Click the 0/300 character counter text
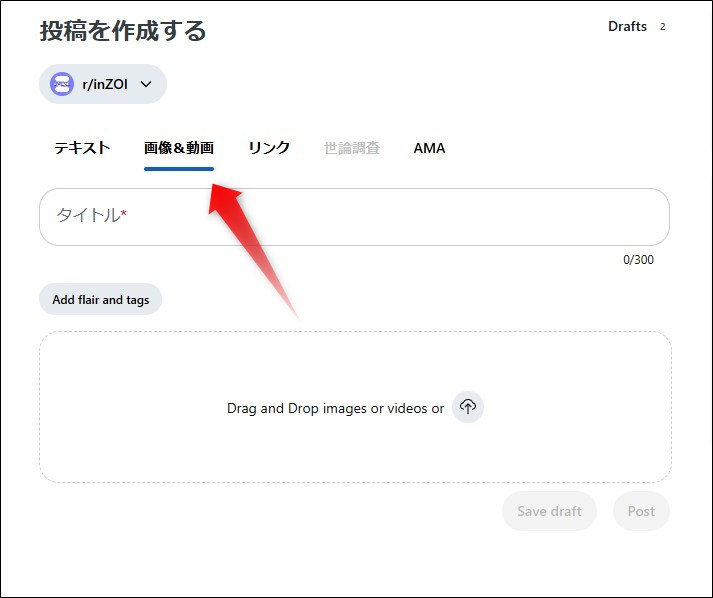Viewport: 713px width, 598px height. coord(638,260)
